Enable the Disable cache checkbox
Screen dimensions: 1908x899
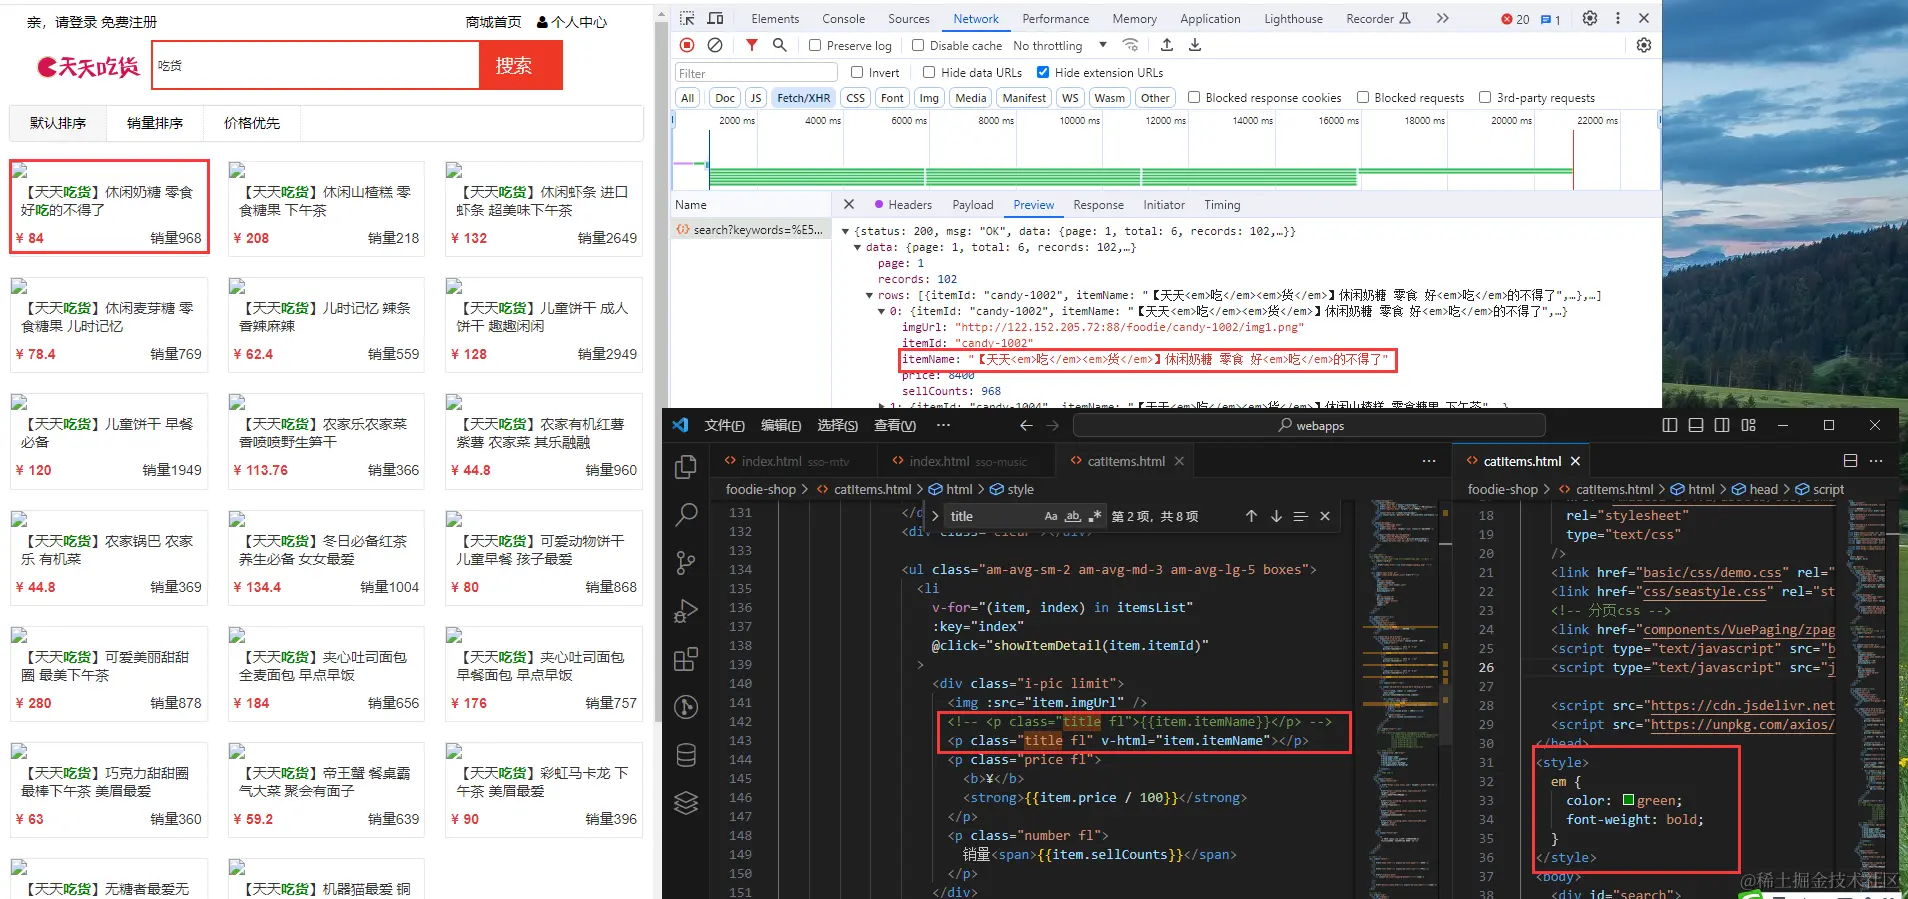(918, 45)
